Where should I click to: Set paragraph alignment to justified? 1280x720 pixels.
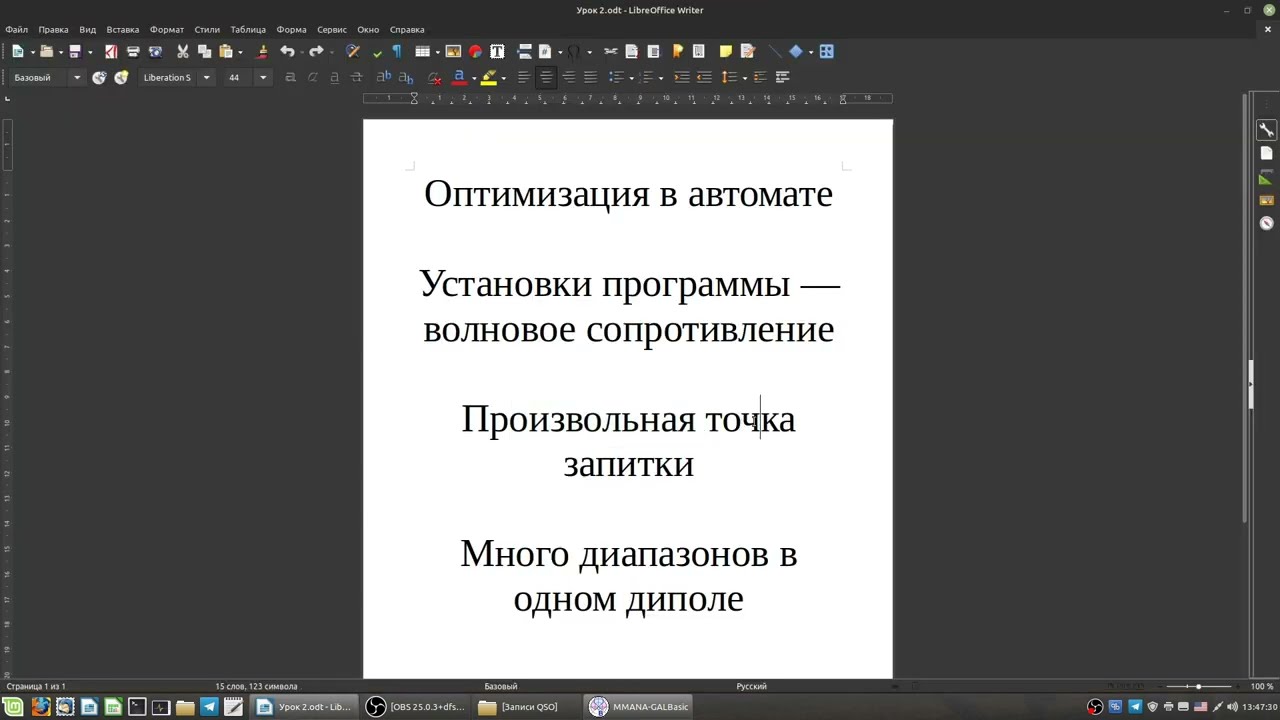(590, 77)
